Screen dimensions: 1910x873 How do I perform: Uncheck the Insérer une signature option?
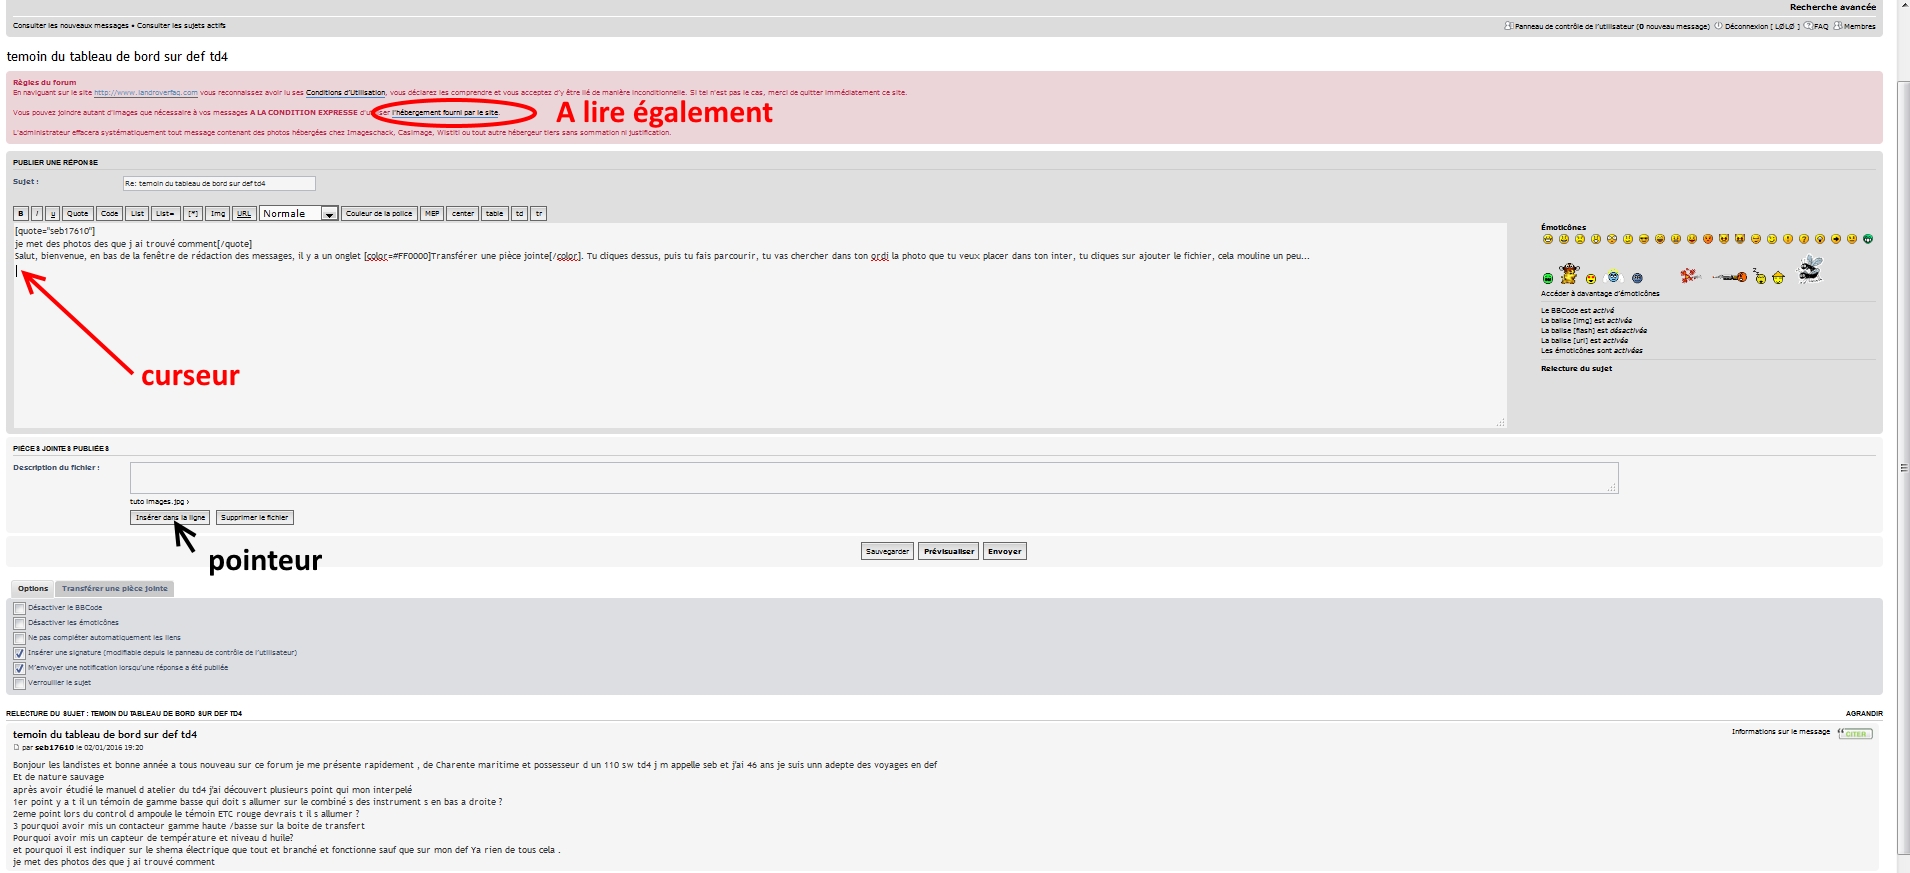pyautogui.click(x=19, y=653)
